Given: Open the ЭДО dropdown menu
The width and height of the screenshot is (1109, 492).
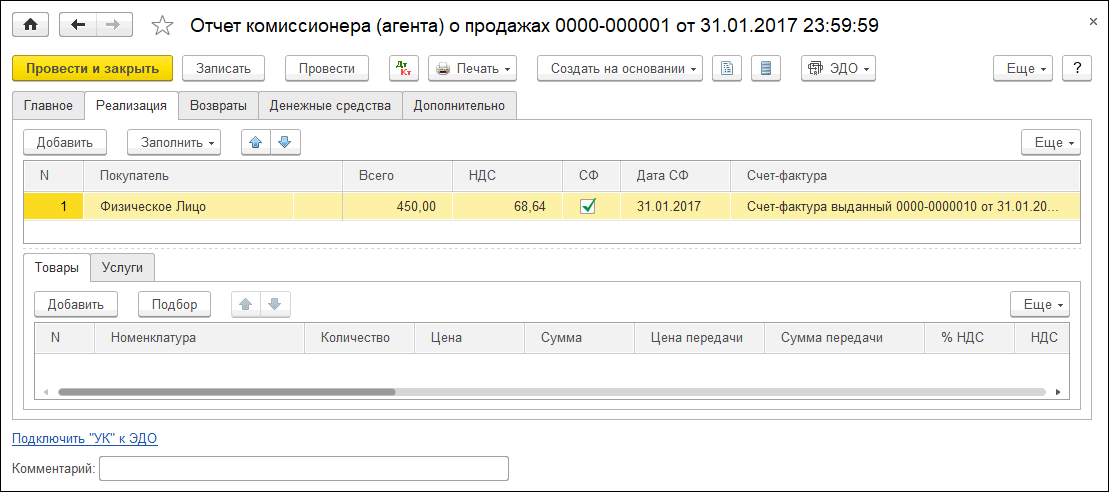Looking at the screenshot, I should click(x=838, y=68).
